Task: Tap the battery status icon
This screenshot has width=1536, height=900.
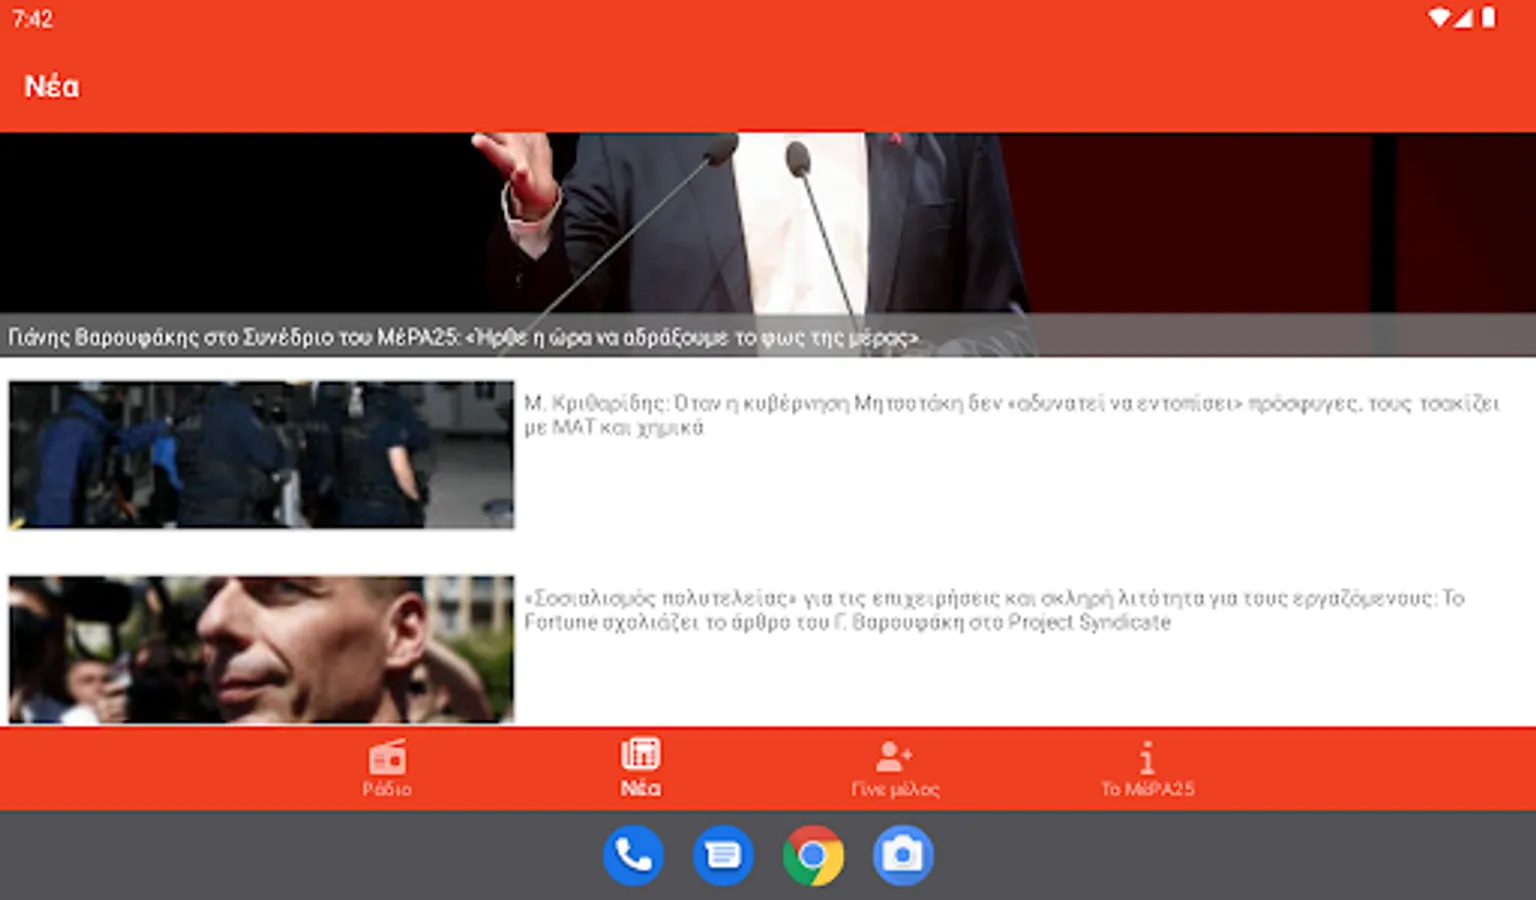Action: pos(1488,18)
